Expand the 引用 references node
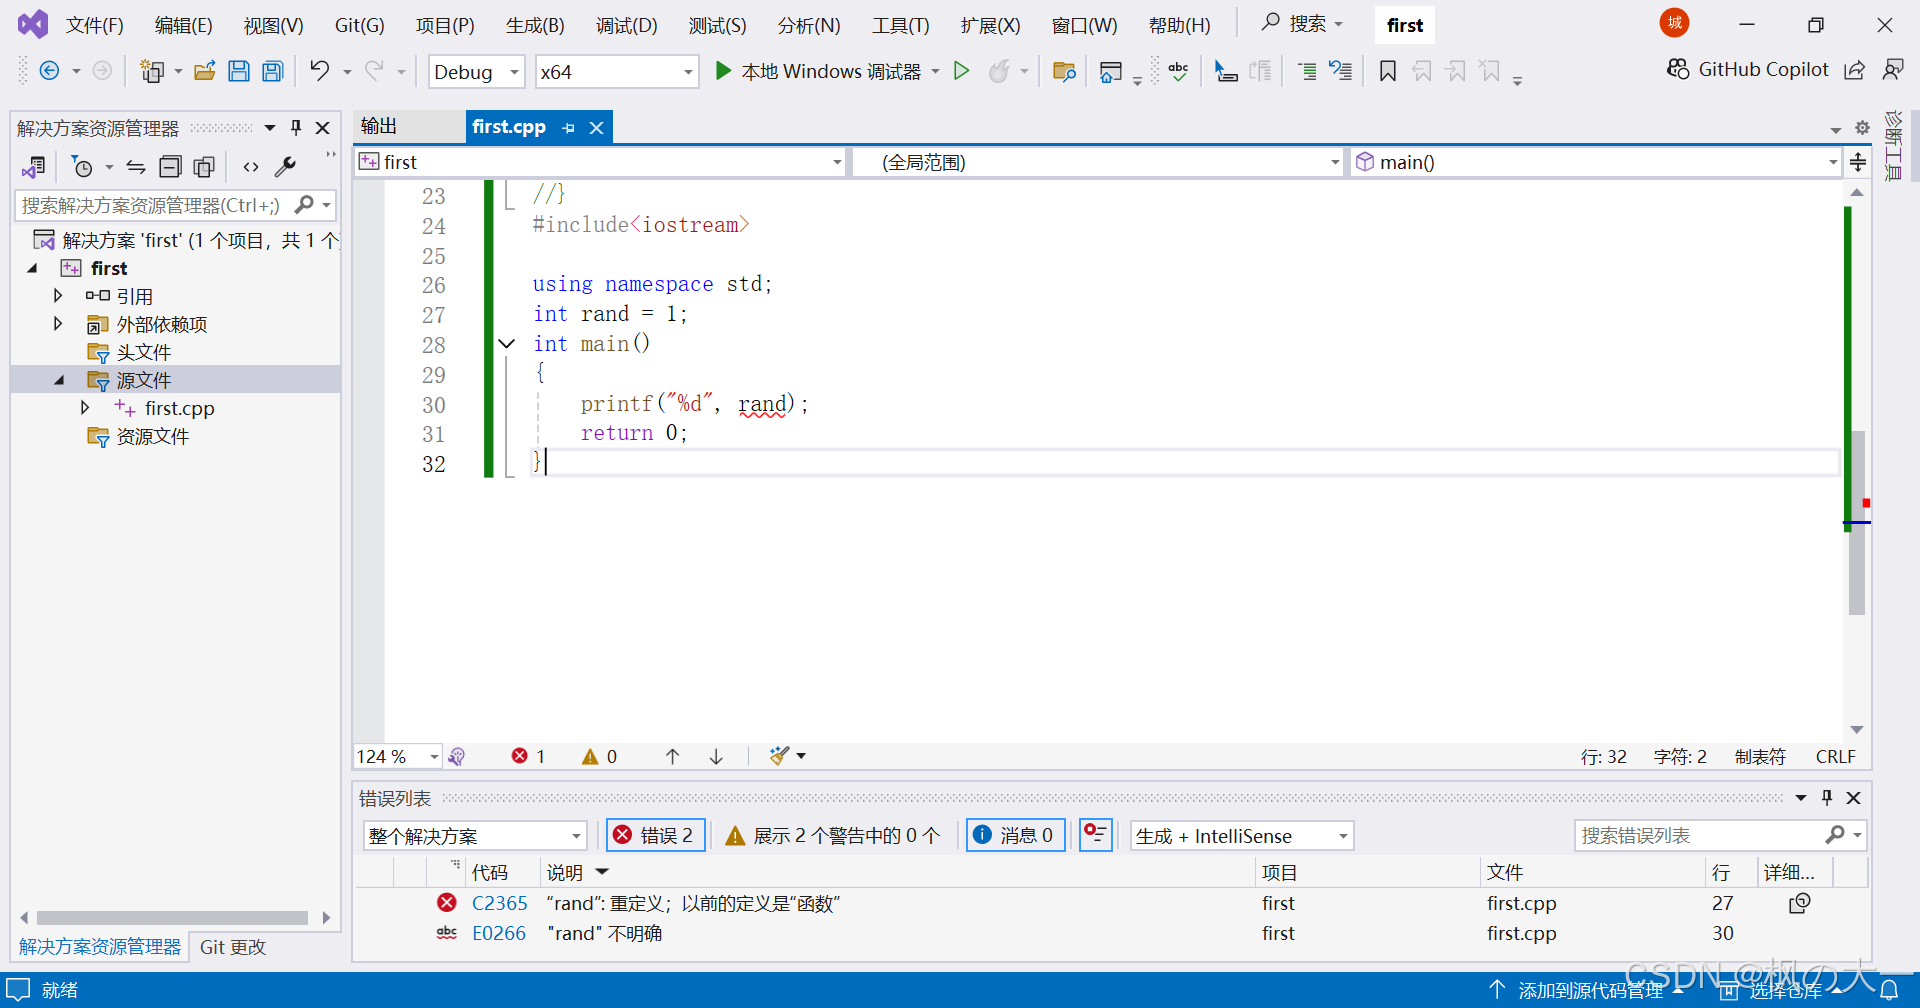Image resolution: width=1920 pixels, height=1008 pixels. (x=58, y=296)
